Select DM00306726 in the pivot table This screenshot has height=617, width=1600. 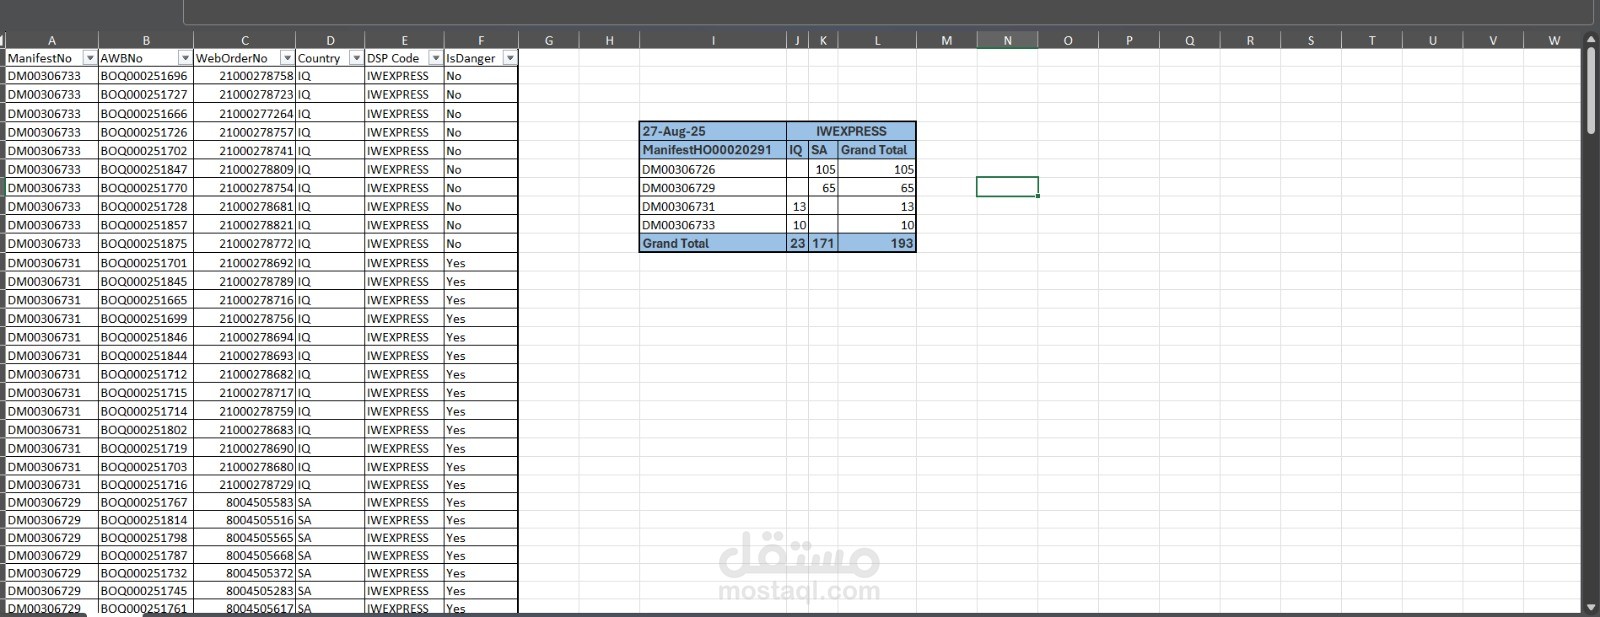pyautogui.click(x=713, y=169)
